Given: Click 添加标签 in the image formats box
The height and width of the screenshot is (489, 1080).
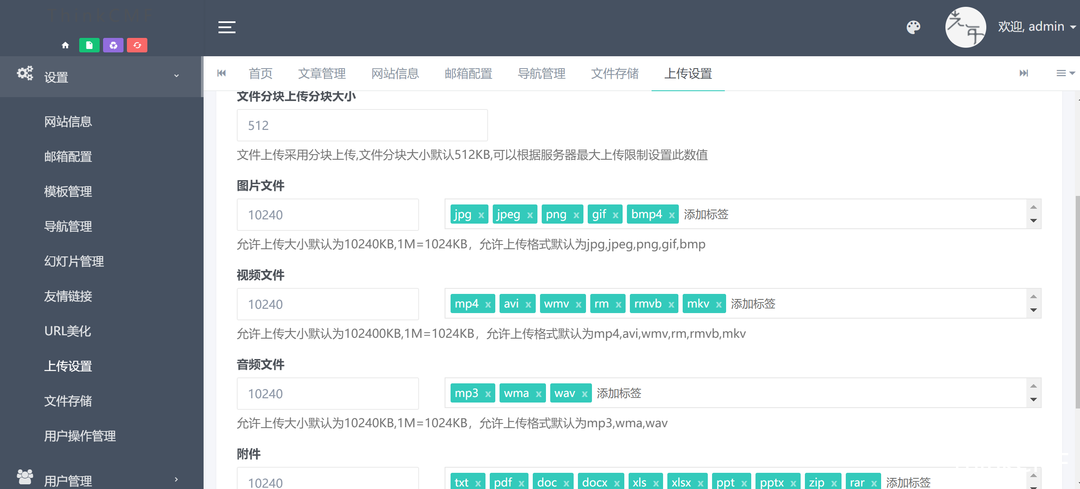Looking at the screenshot, I should pyautogui.click(x=706, y=214).
